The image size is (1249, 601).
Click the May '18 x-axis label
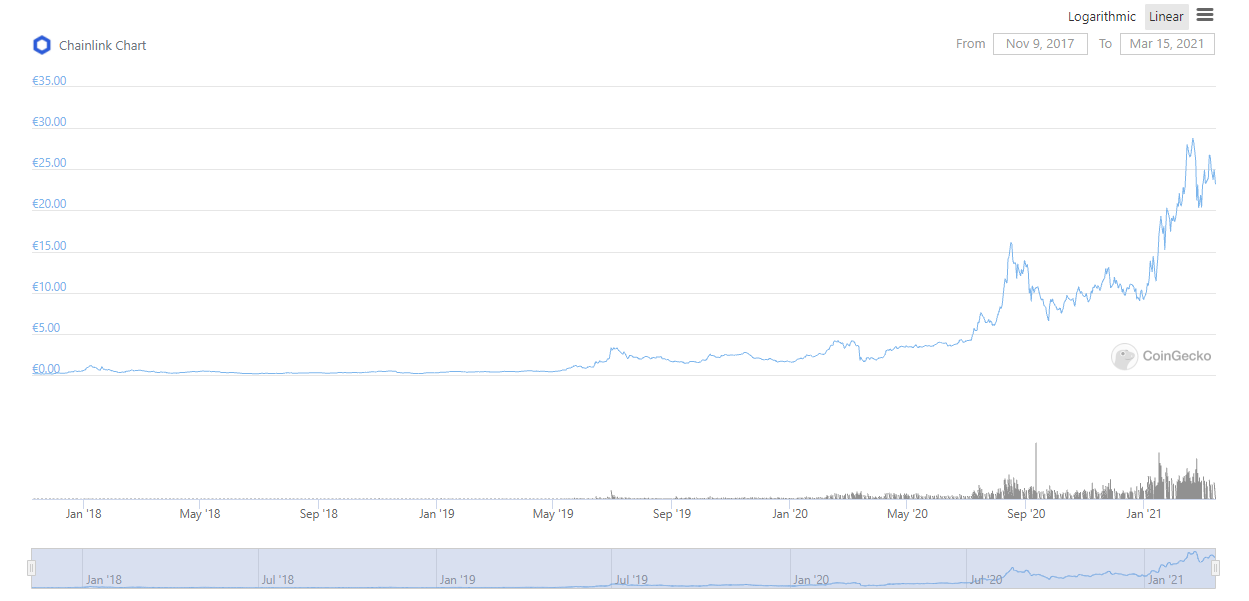coord(200,514)
